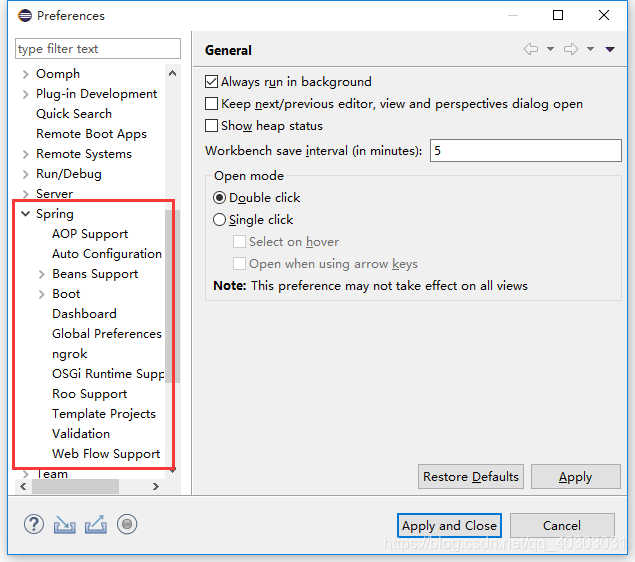Screen dimensions: 635x562
Task: Select Server in preferences tree
Action: coord(54,194)
